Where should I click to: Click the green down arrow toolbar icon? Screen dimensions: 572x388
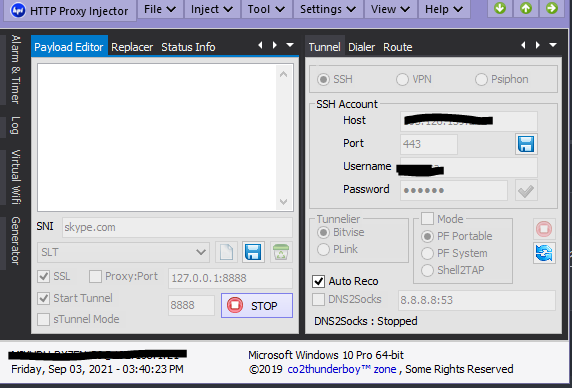pyautogui.click(x=500, y=8)
